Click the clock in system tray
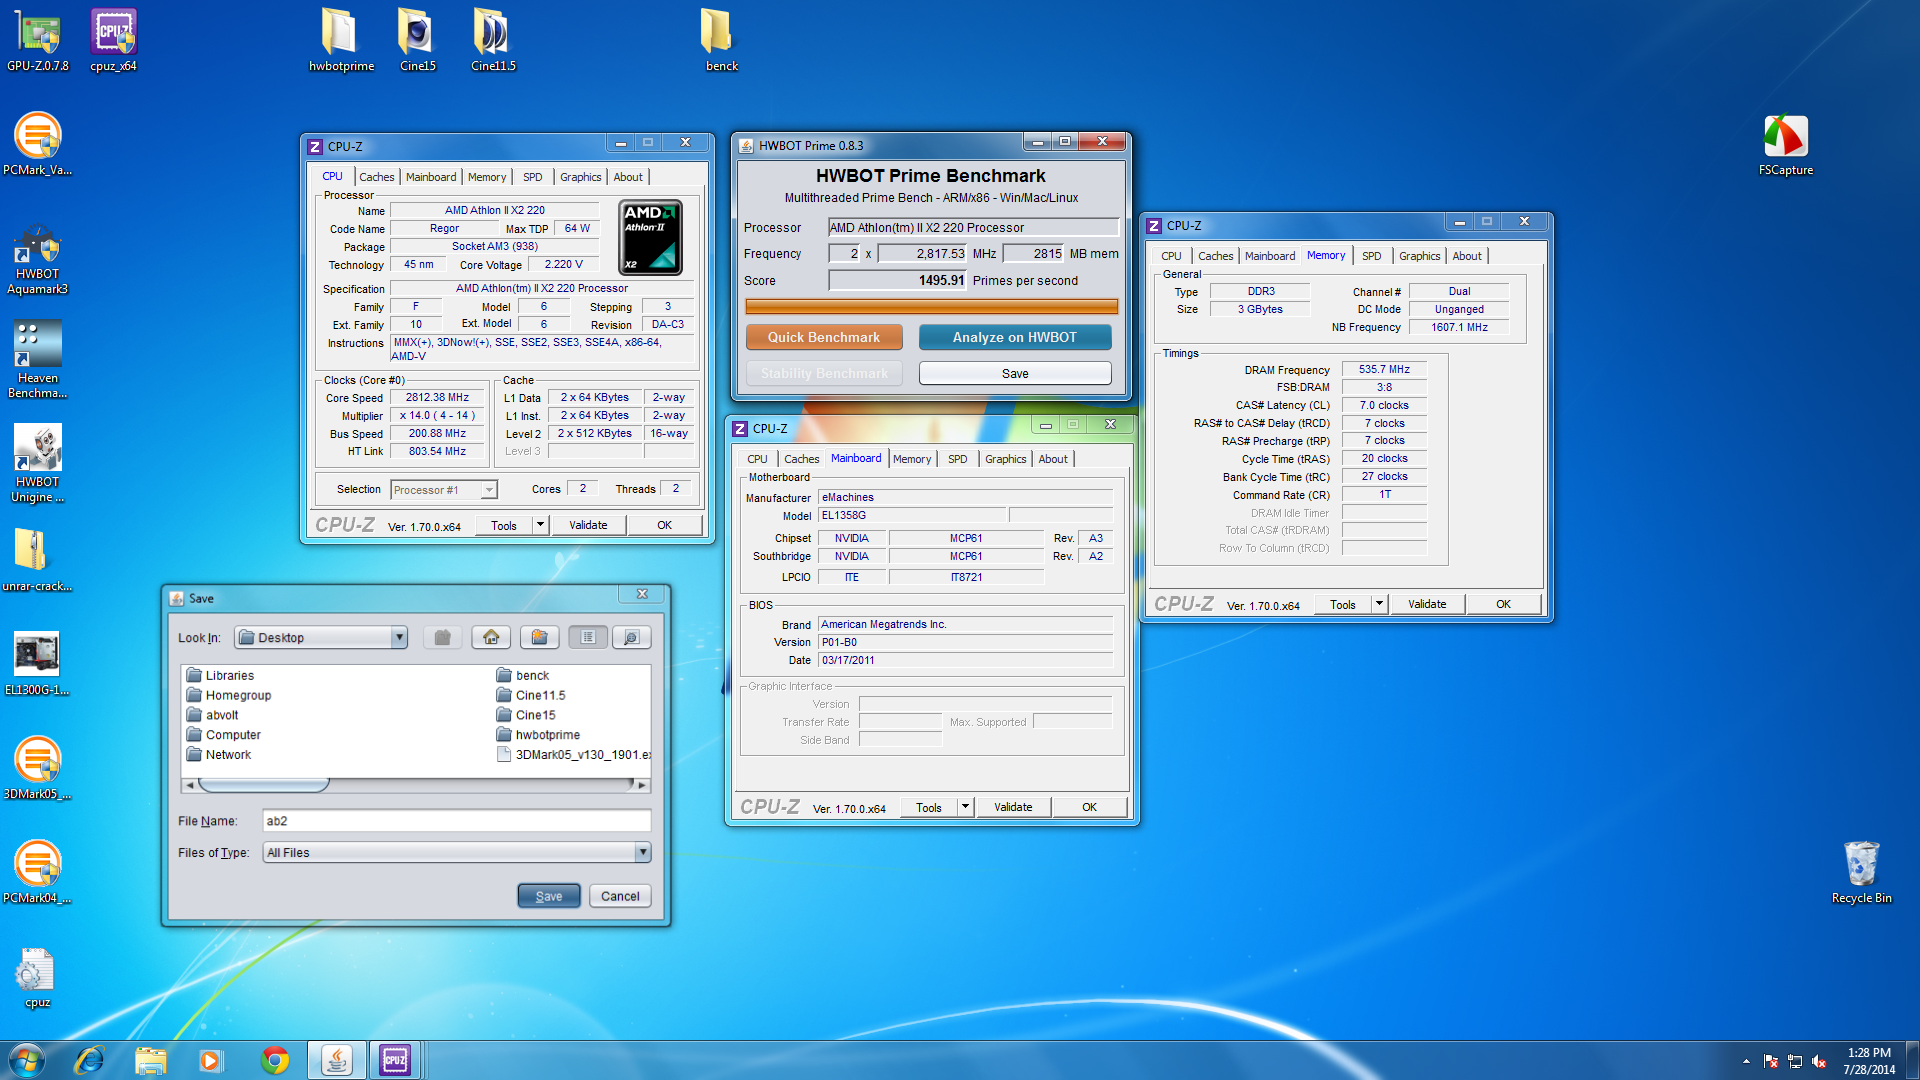Screen dimensions: 1920x1080 [1869, 1060]
